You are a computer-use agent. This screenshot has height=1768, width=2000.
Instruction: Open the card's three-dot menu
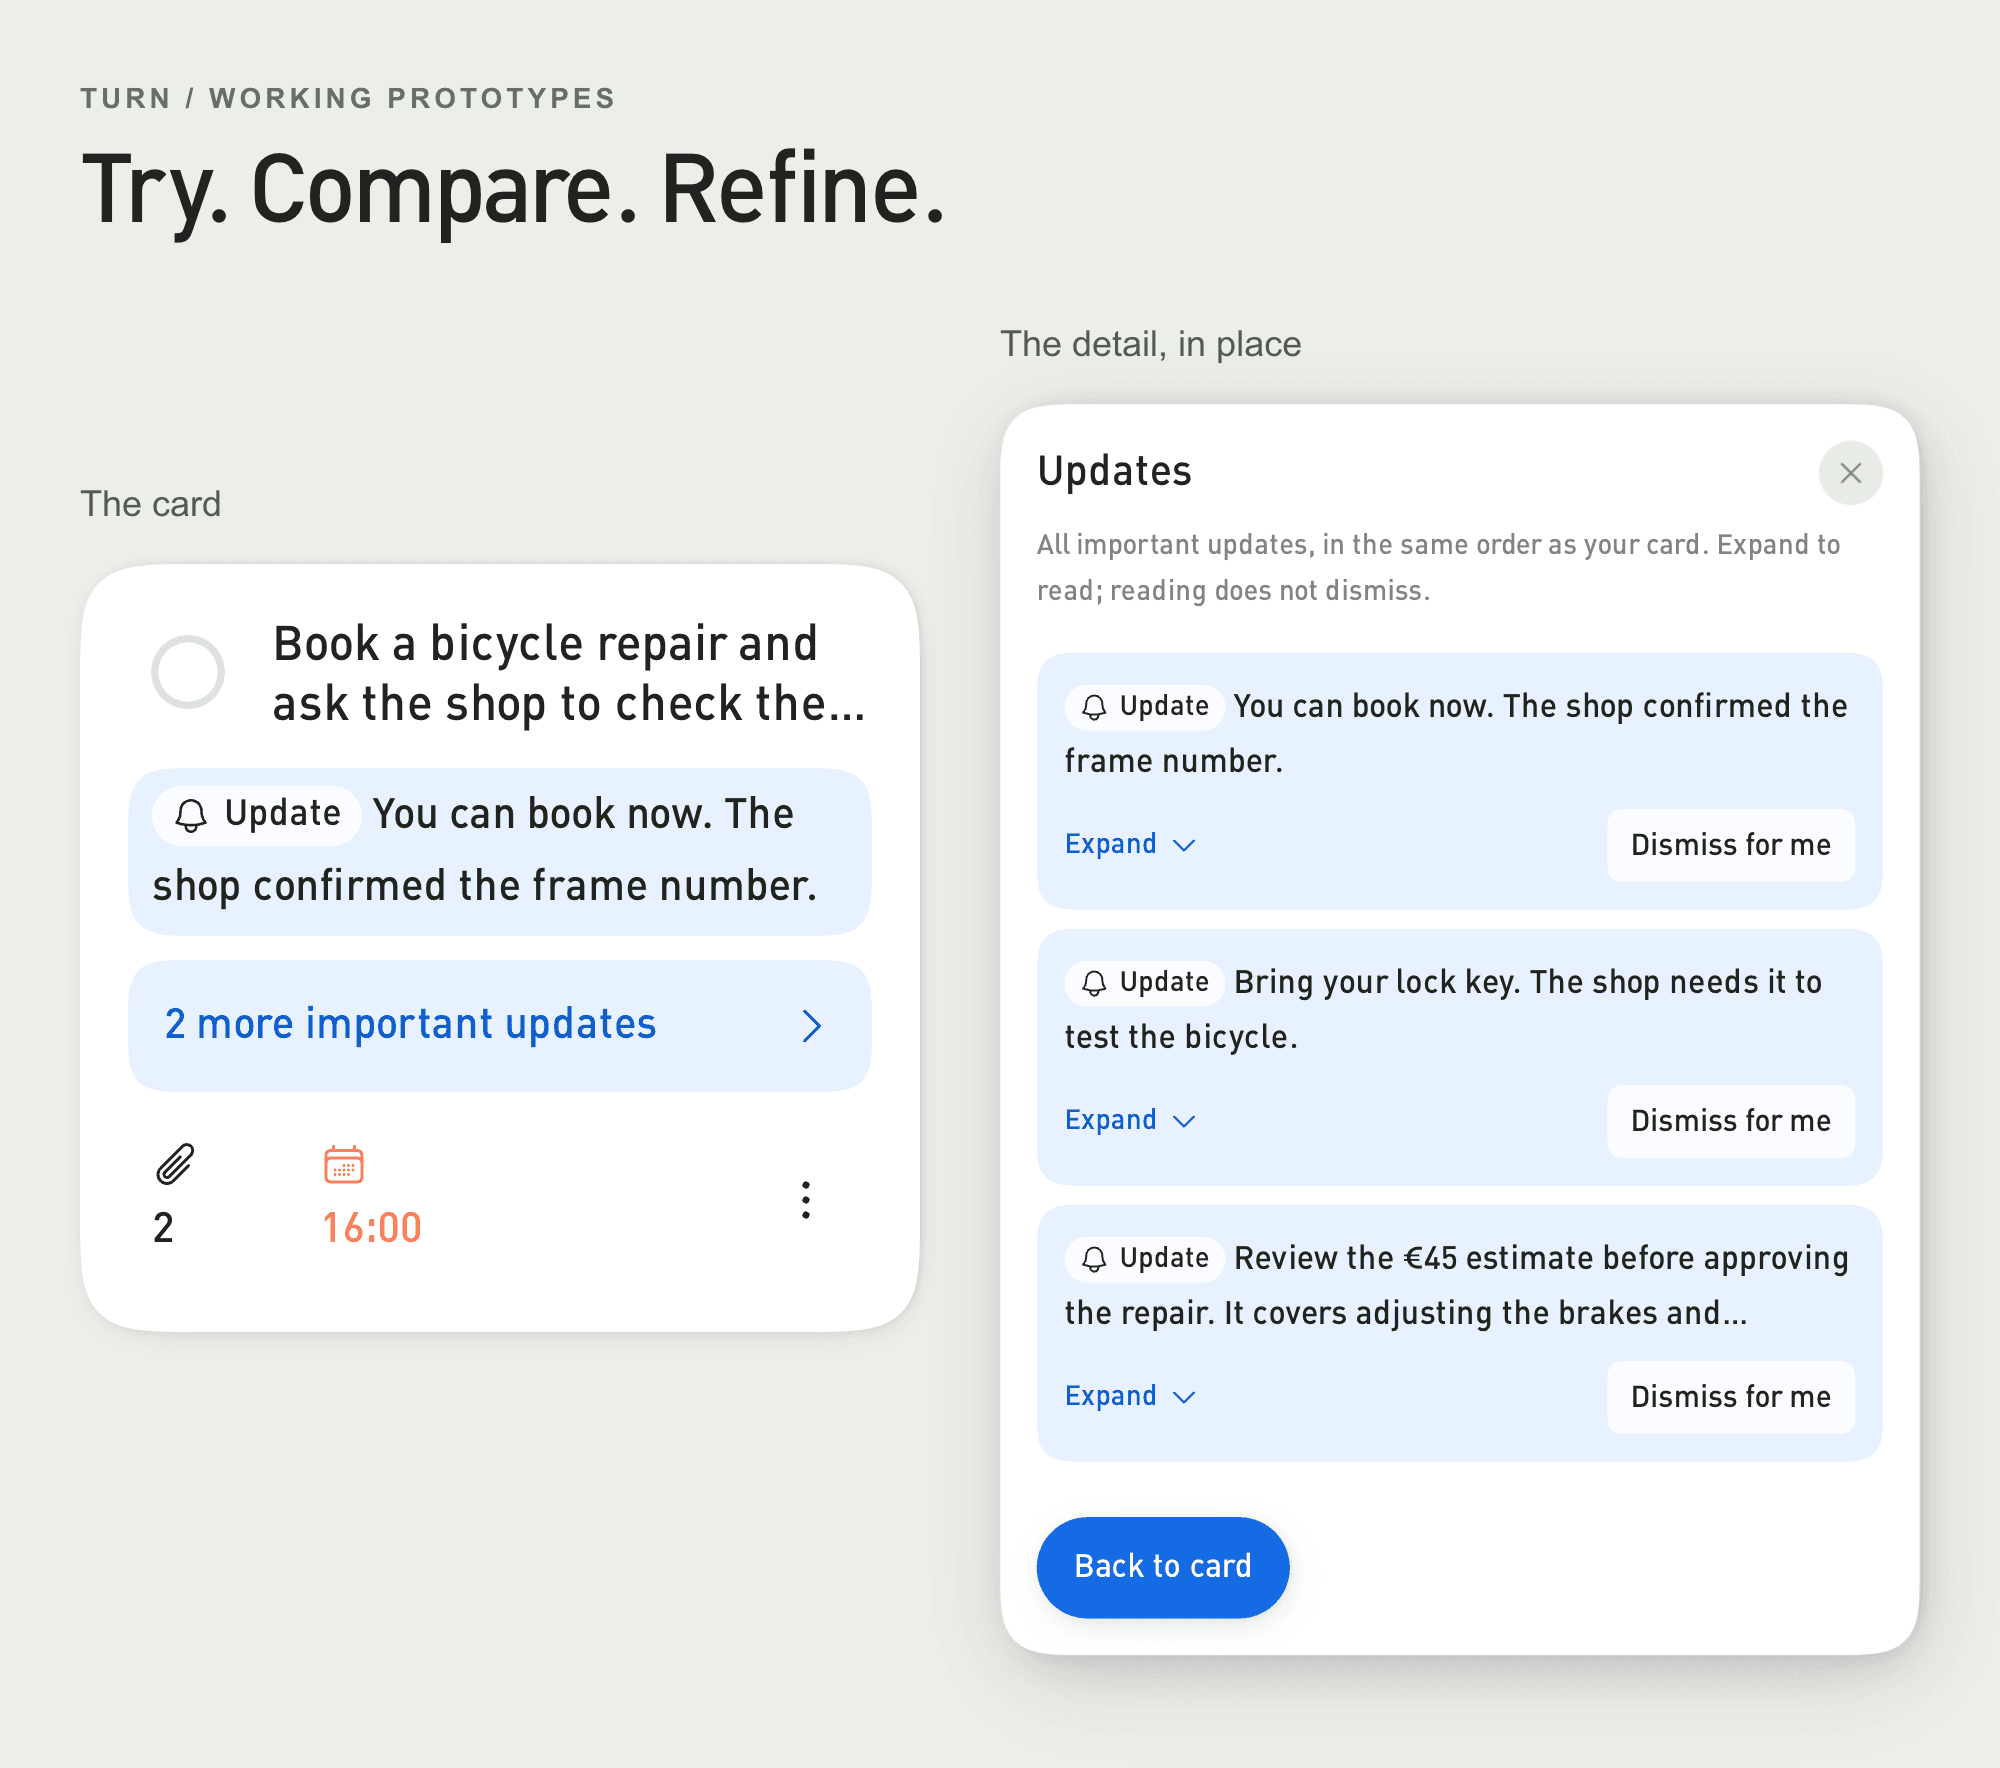[x=806, y=1200]
